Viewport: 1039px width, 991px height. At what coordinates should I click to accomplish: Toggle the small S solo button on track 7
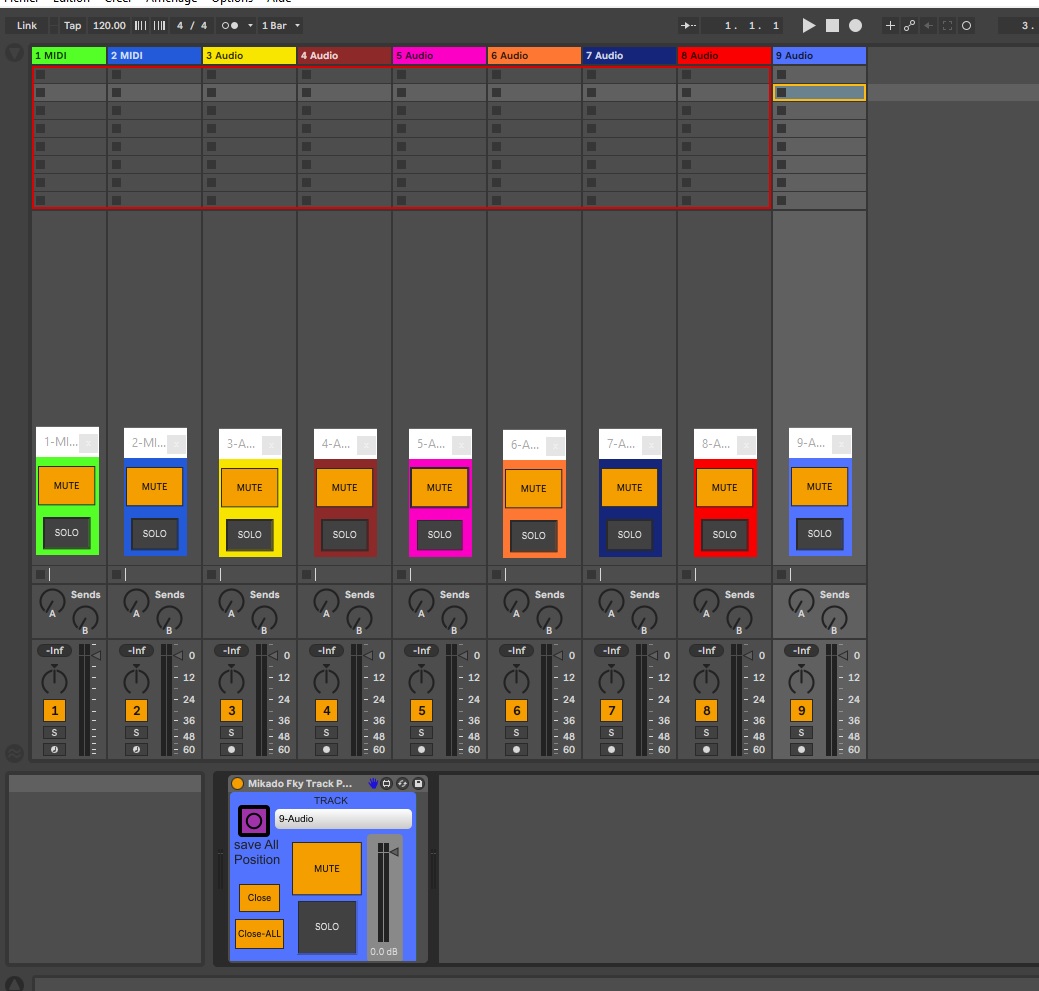(611, 732)
